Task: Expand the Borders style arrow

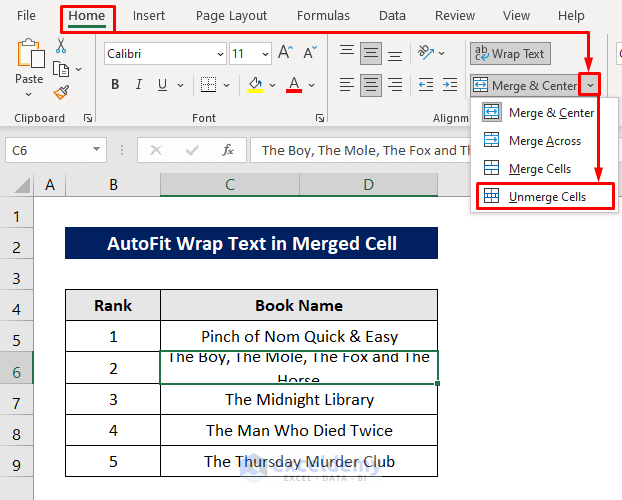Action: pyautogui.click(x=227, y=85)
